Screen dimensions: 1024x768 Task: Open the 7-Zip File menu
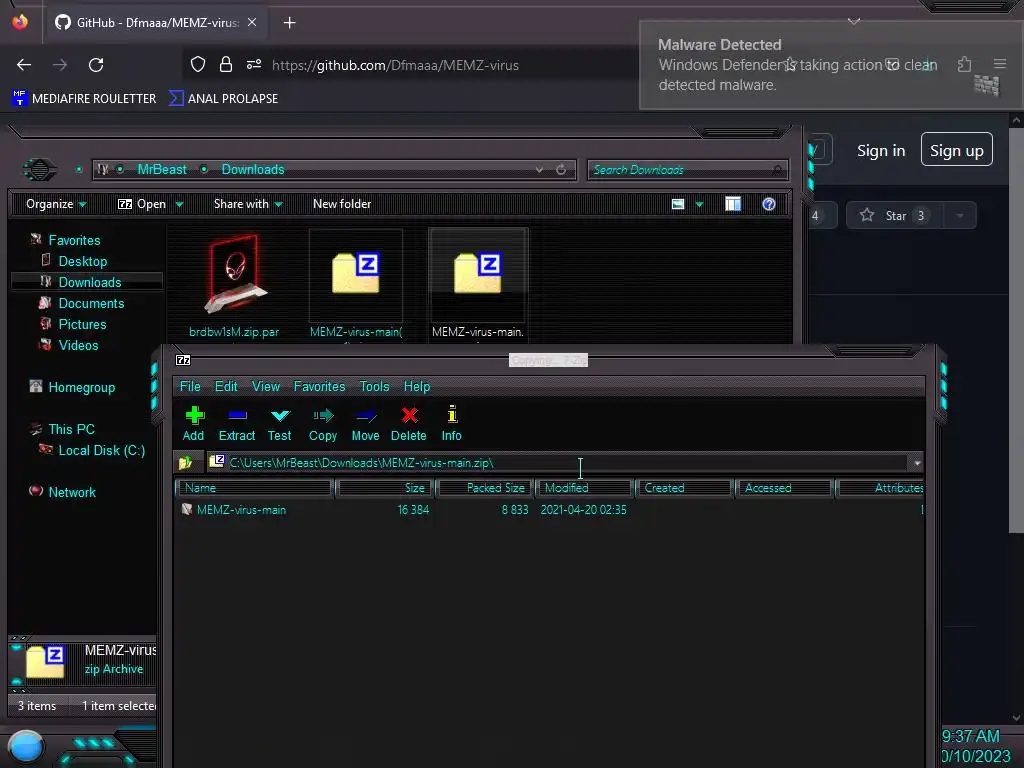[190, 387]
